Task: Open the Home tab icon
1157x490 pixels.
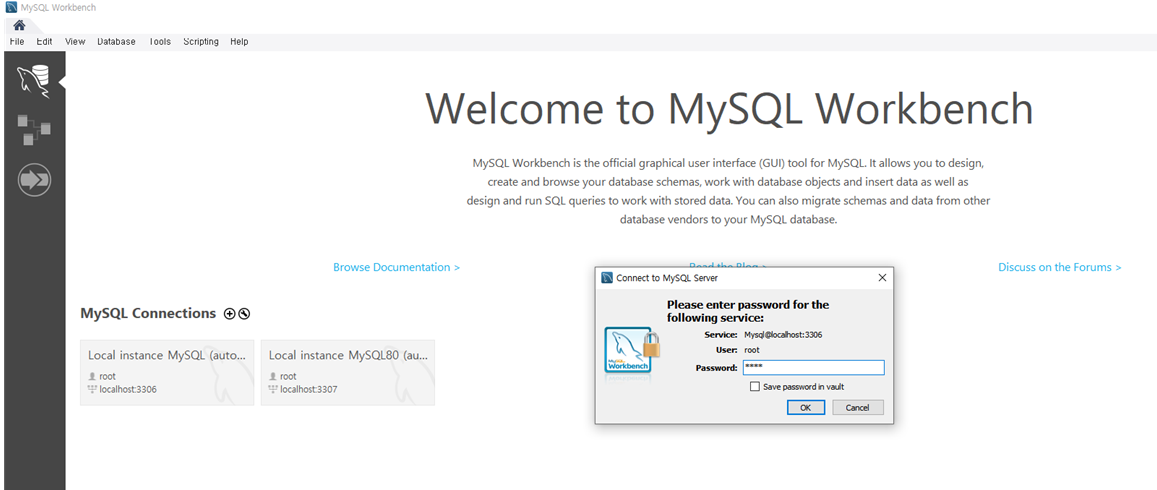Action: [19, 25]
